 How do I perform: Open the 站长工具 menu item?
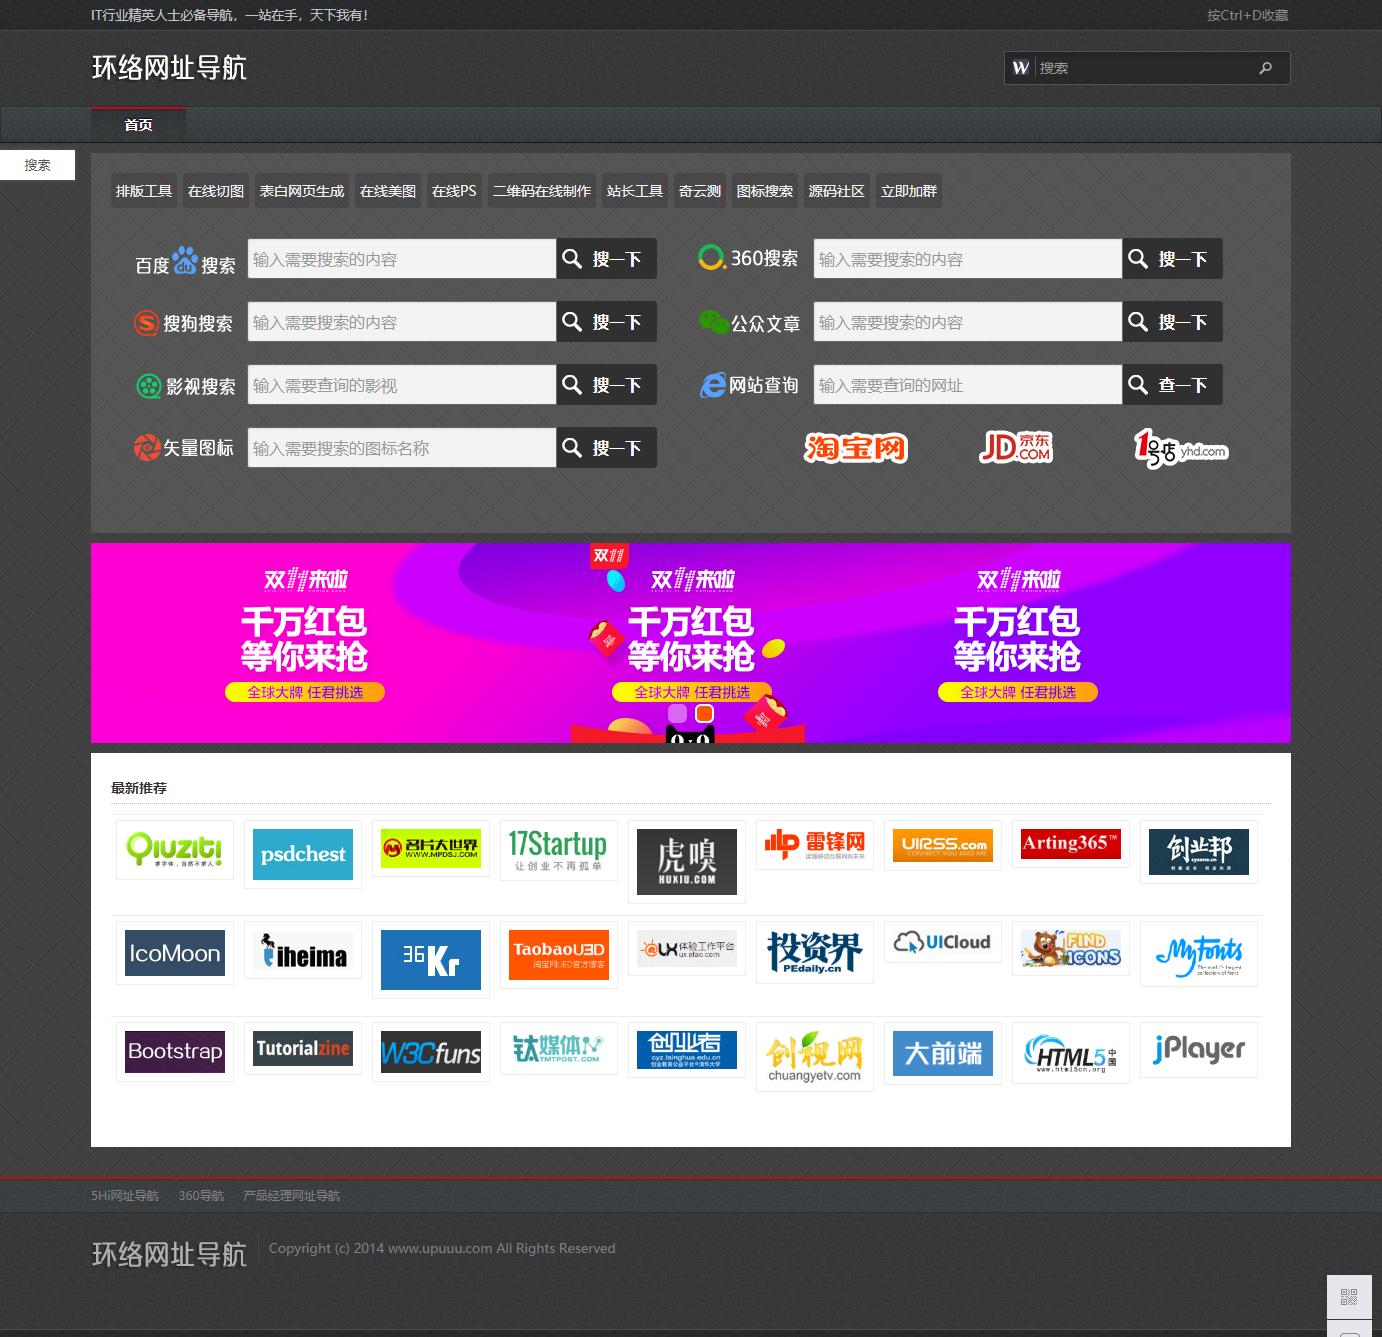[635, 191]
